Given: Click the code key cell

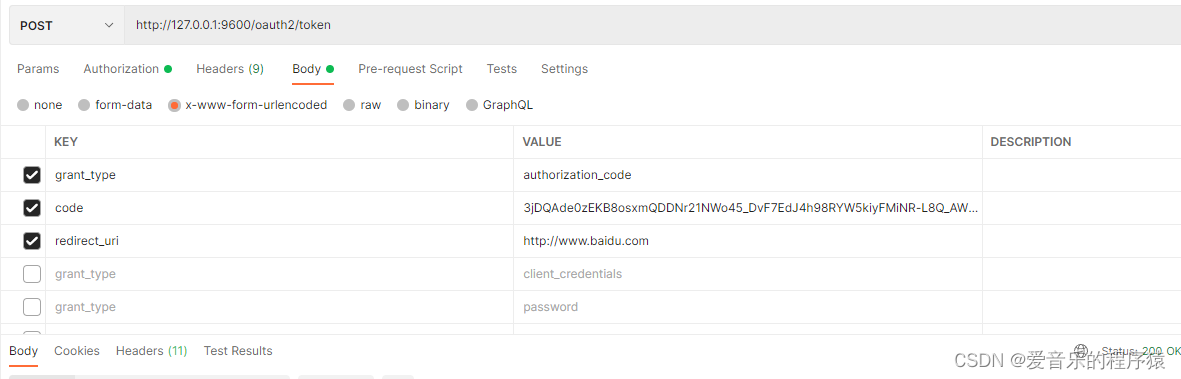Looking at the screenshot, I should (x=280, y=208).
